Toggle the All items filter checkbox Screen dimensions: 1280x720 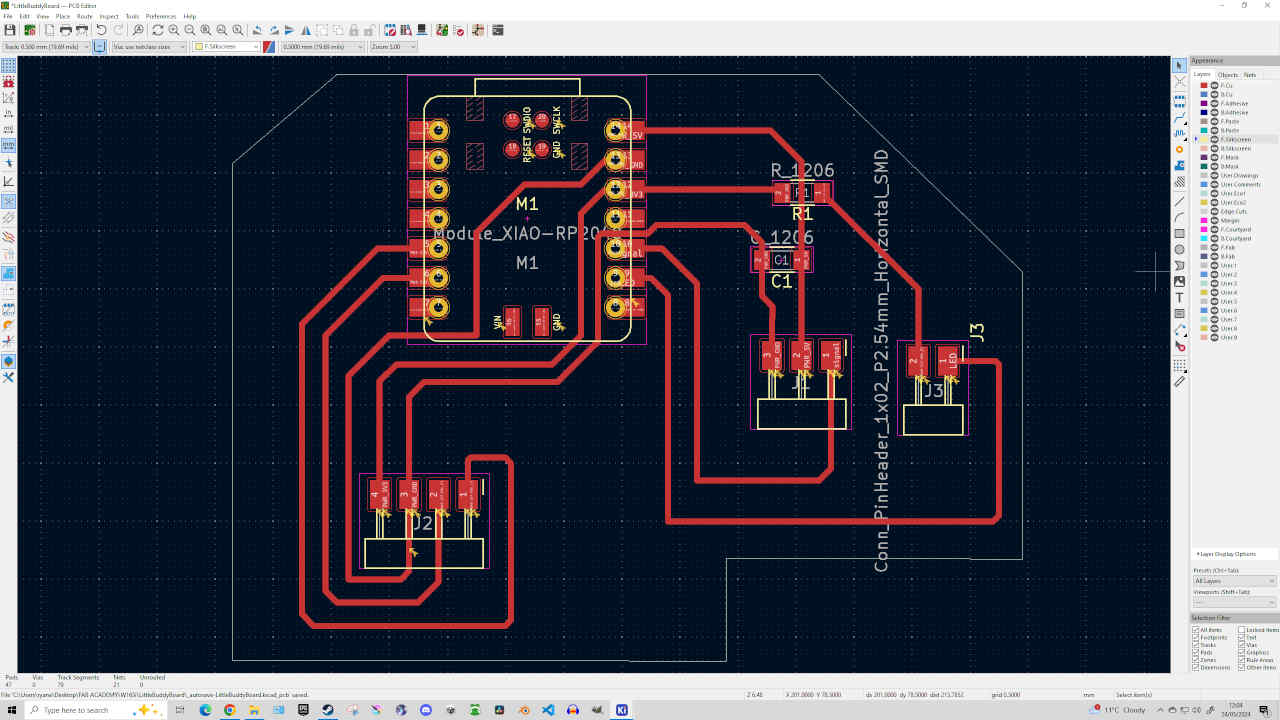(1195, 630)
